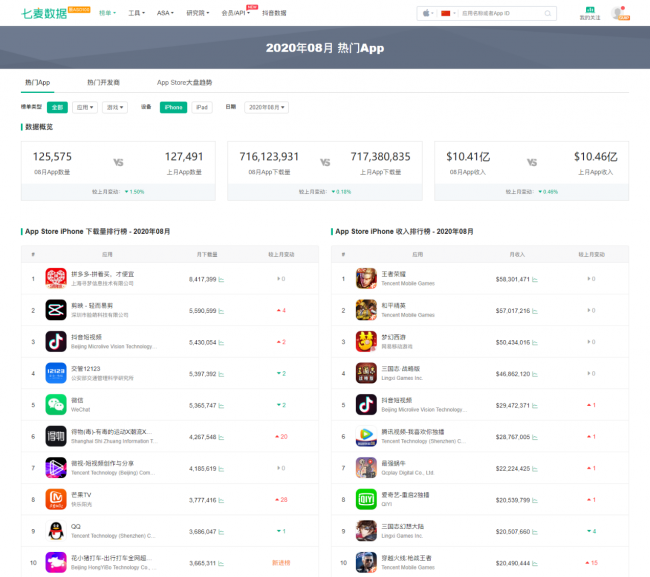
Task: Click the $20,490,444 revenue value
Action: point(513,563)
